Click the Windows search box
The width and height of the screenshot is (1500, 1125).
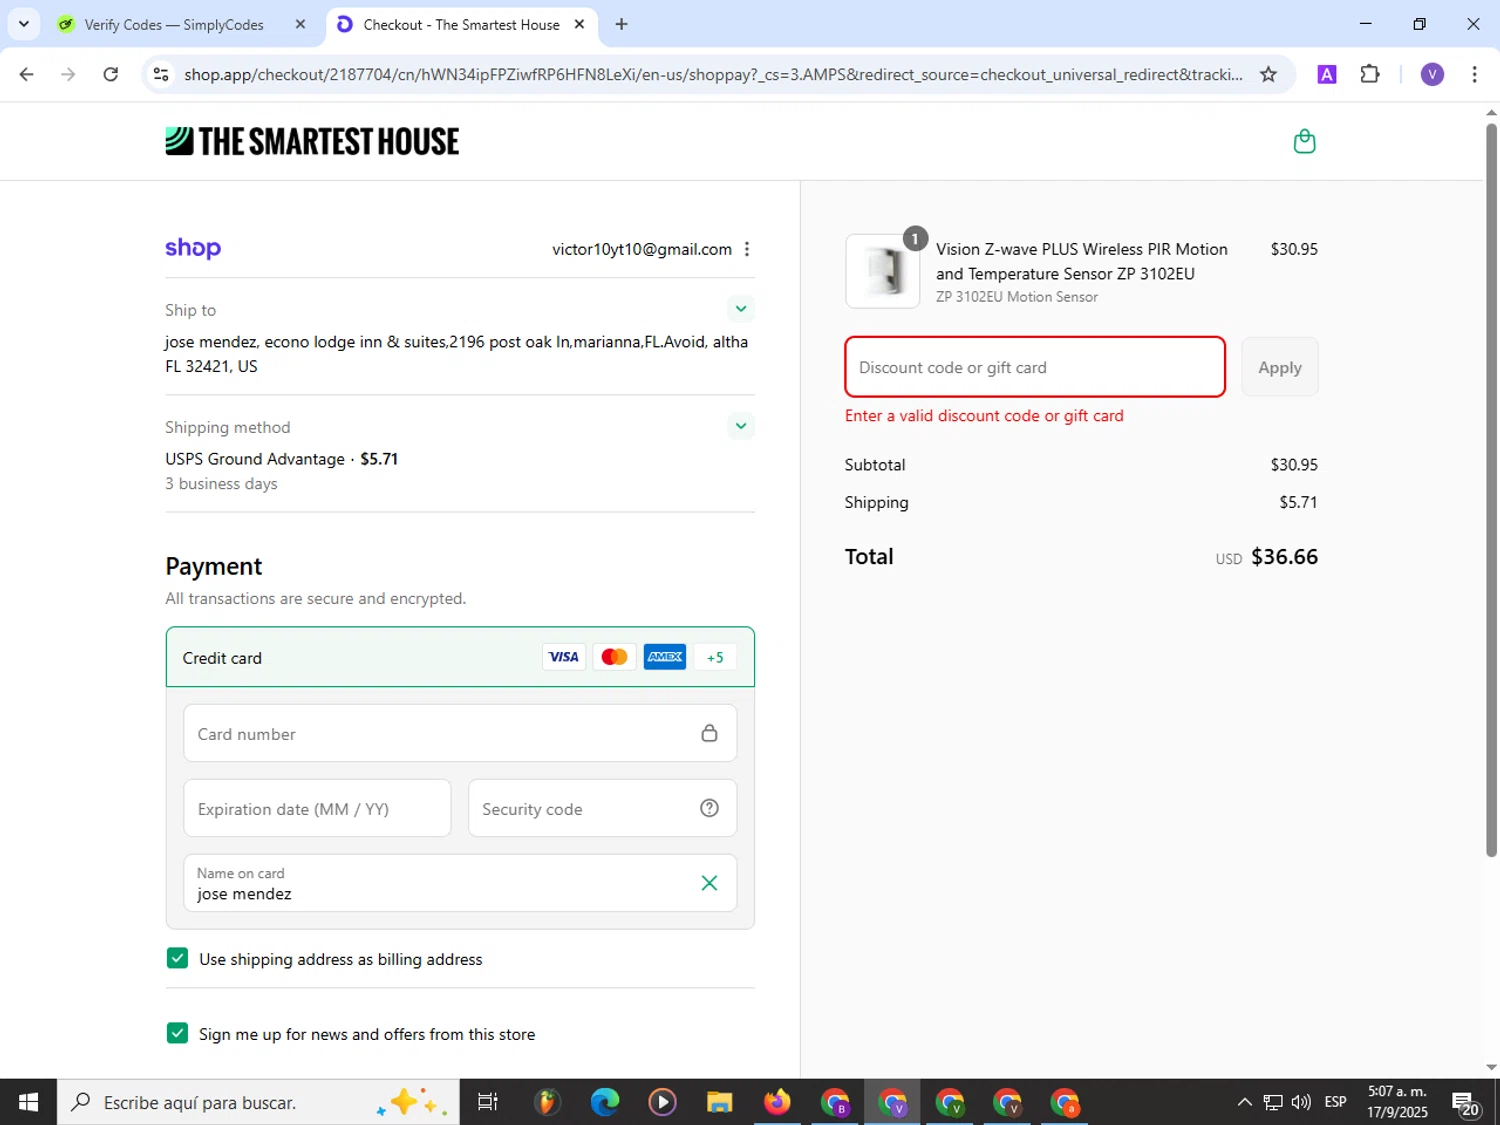258,1102
